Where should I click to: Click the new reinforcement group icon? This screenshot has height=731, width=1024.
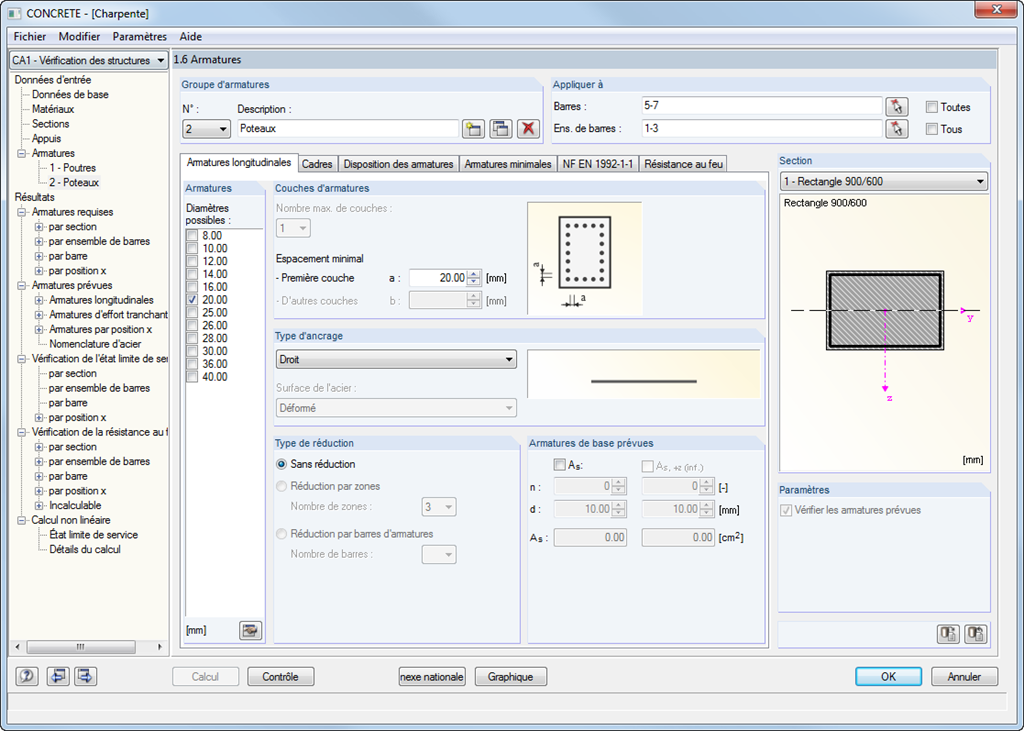pos(473,129)
